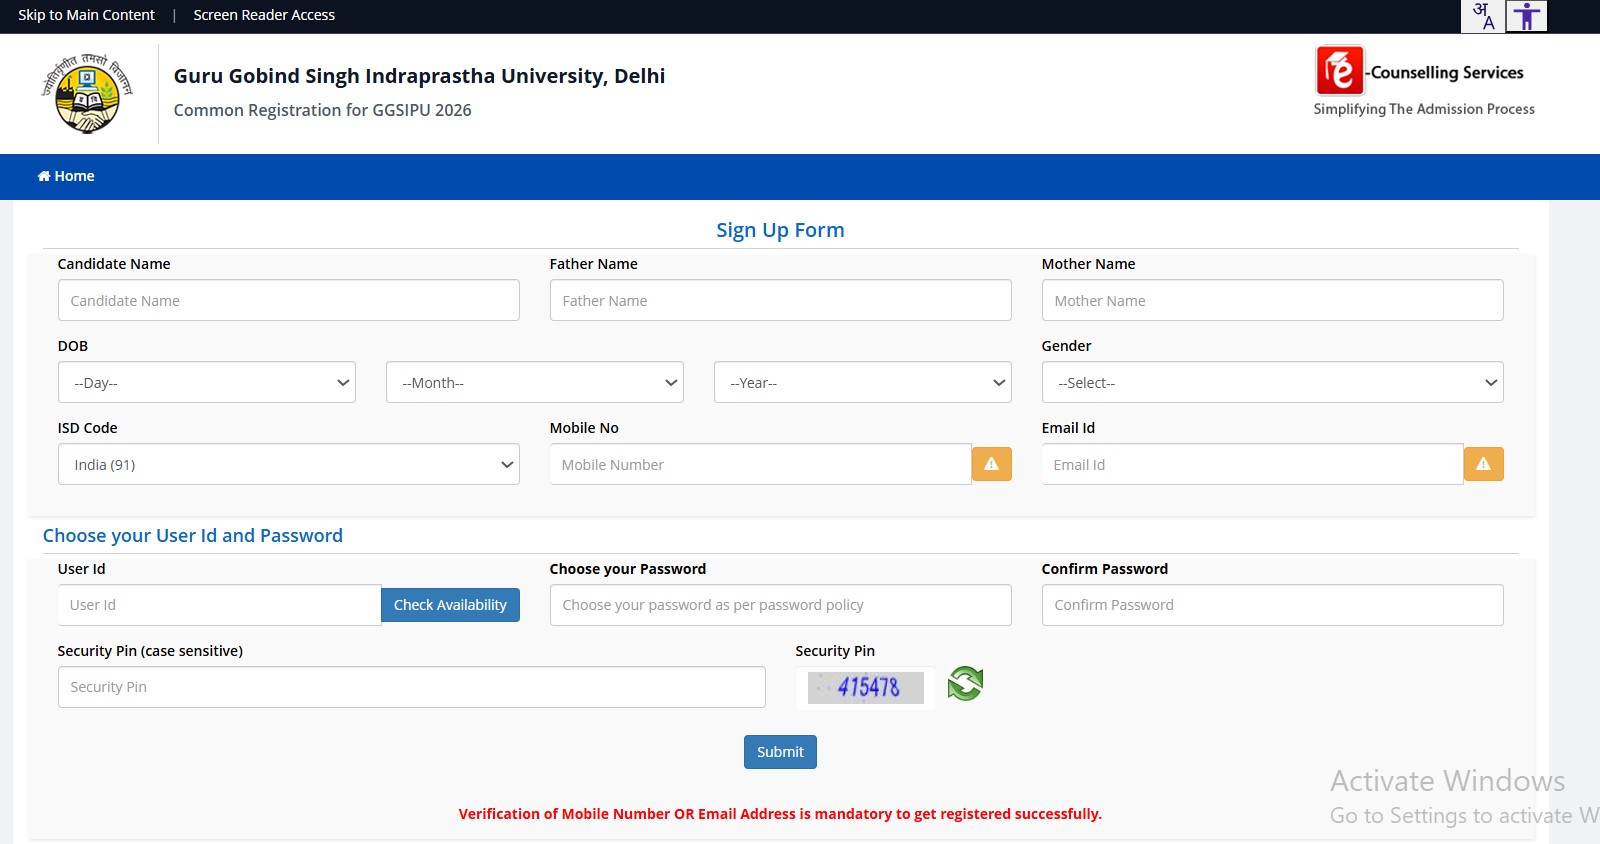Click the Mobile No warning icon
This screenshot has width=1600, height=844.
(992, 464)
